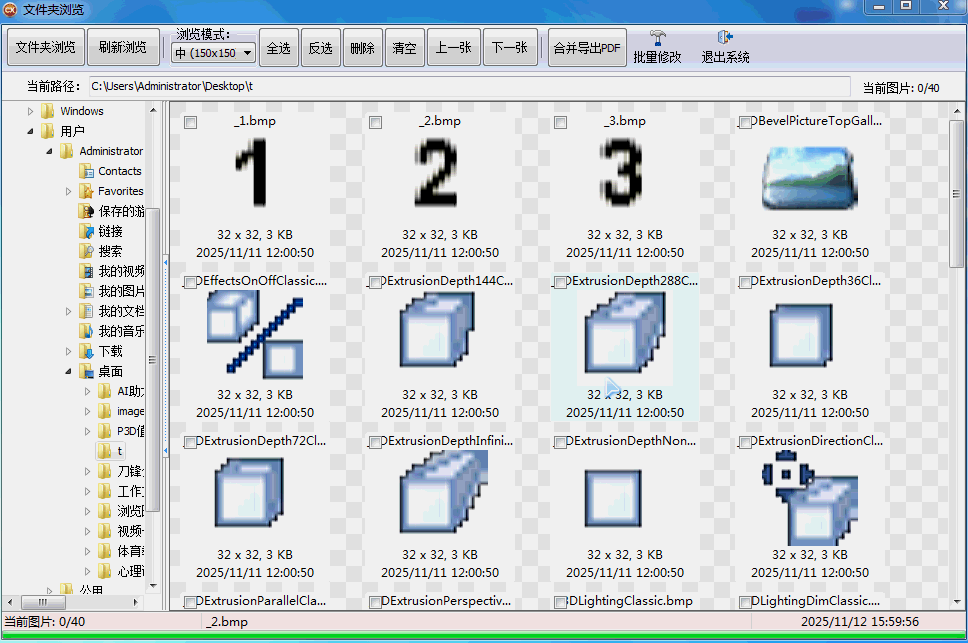Click the folder tree horizontal scrollbar thumb
Screen dimensions: 968x643
43,602
